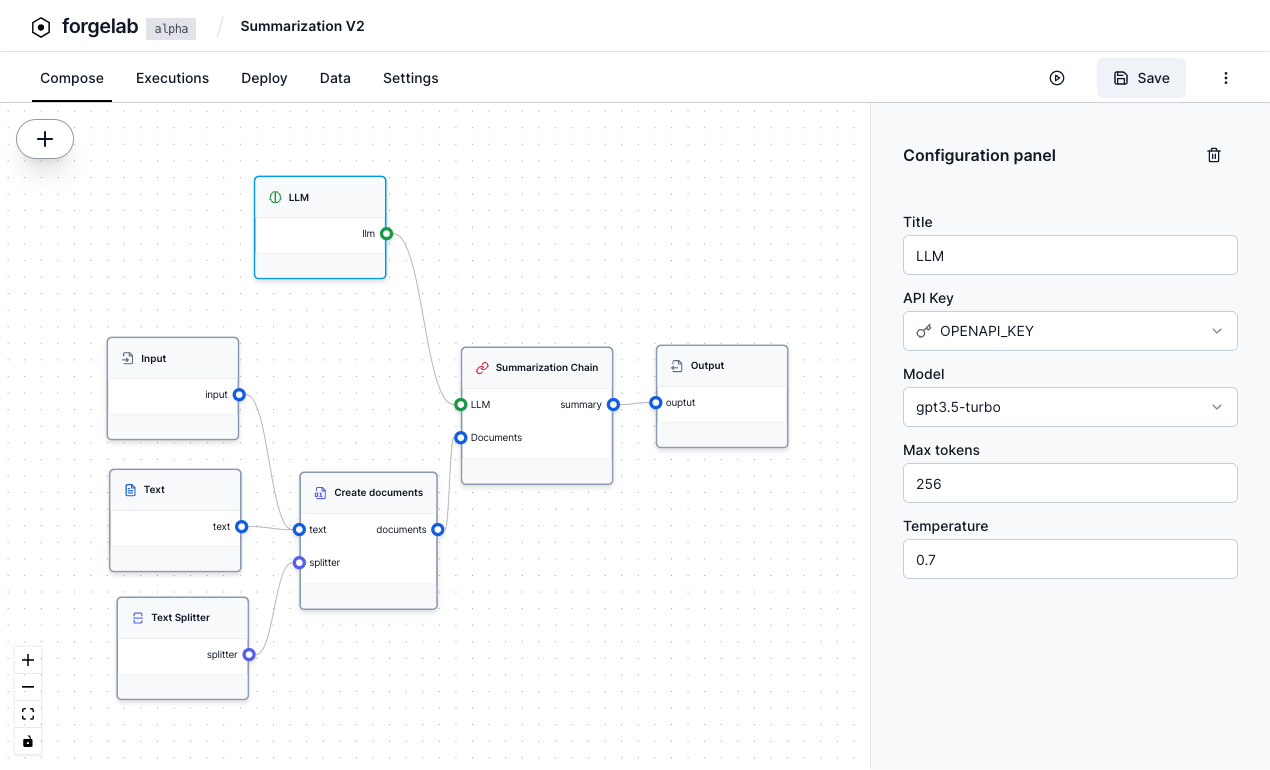Delete the selected node via trash icon
The height and width of the screenshot is (770, 1270).
coord(1214,155)
